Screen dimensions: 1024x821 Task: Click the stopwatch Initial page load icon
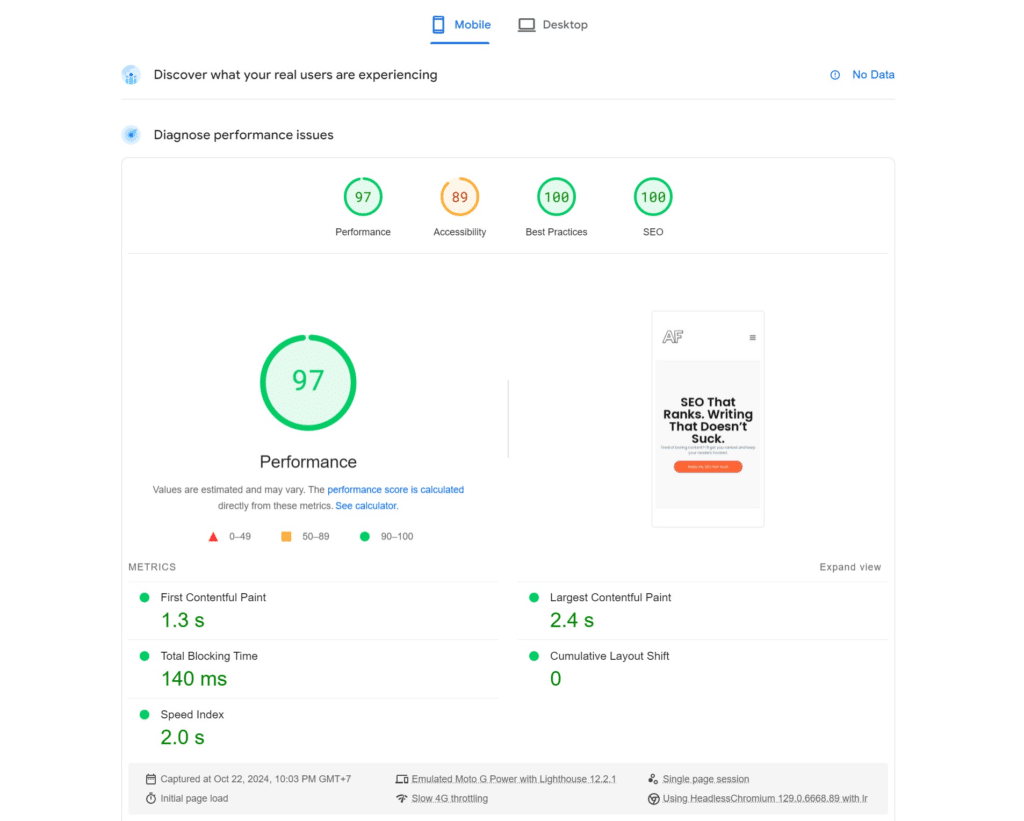(151, 799)
